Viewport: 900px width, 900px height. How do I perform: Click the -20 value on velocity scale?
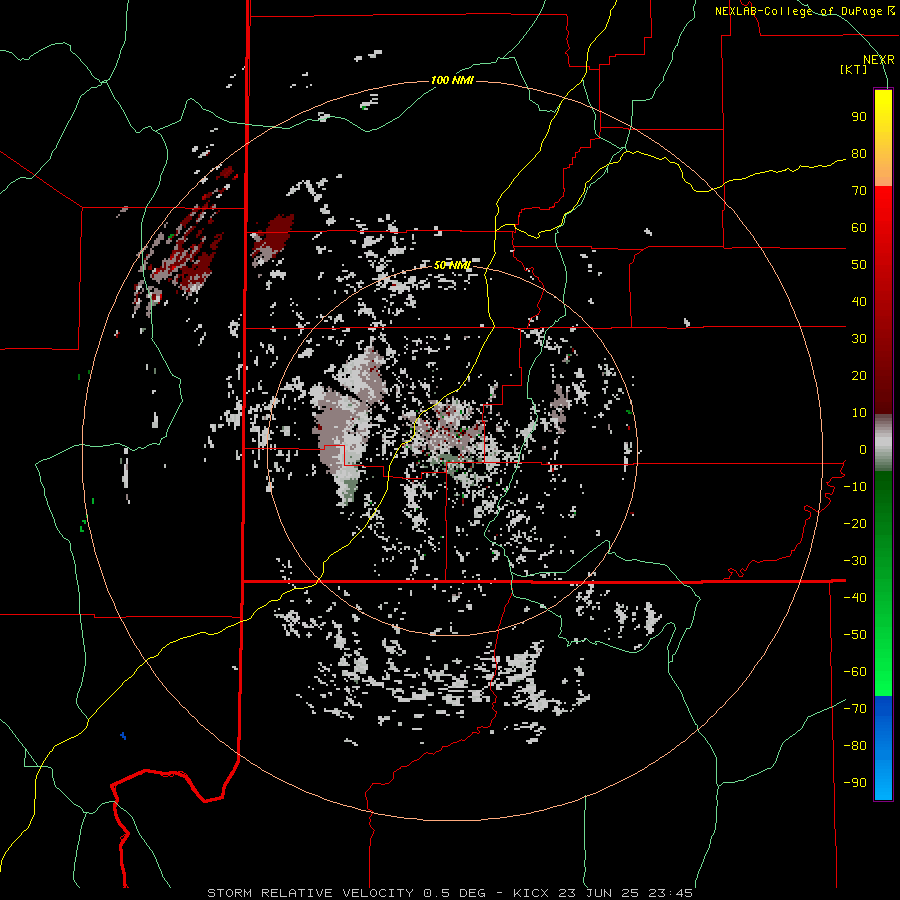tap(855, 523)
